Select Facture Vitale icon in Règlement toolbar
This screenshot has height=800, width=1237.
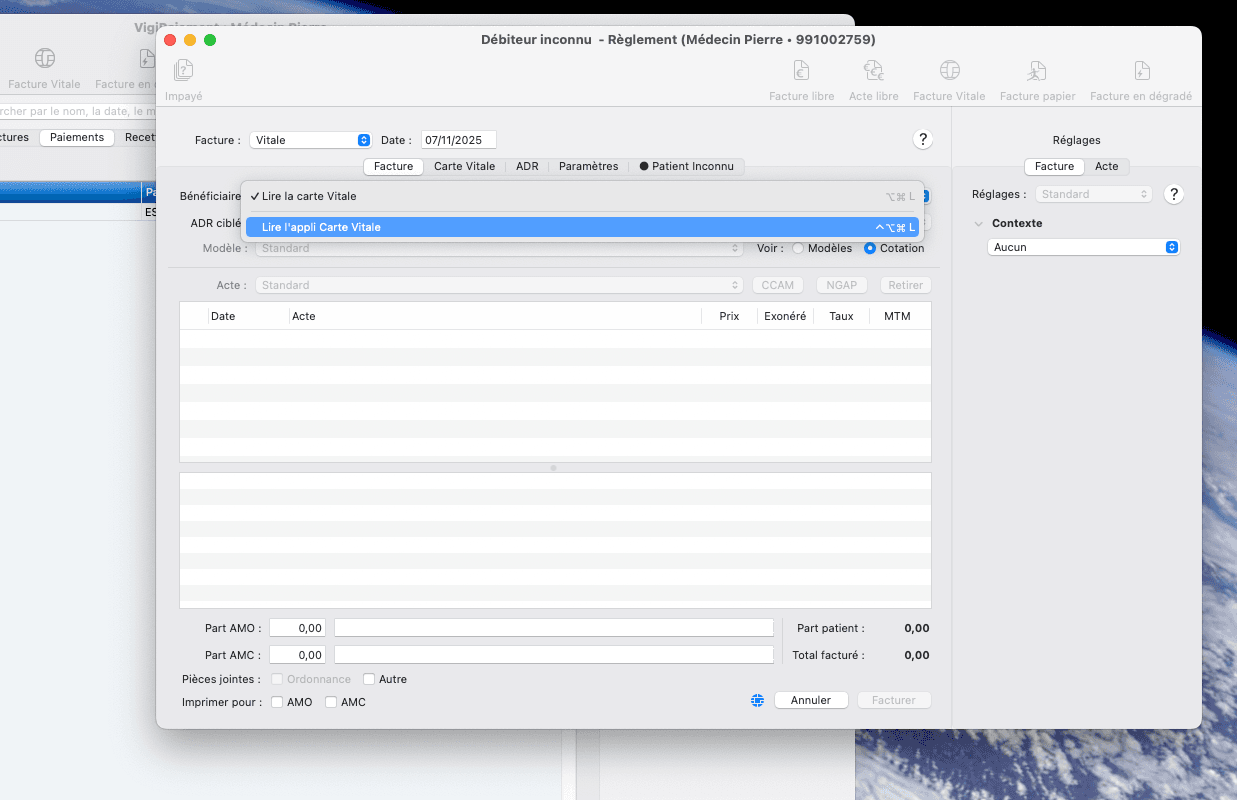click(x=949, y=71)
